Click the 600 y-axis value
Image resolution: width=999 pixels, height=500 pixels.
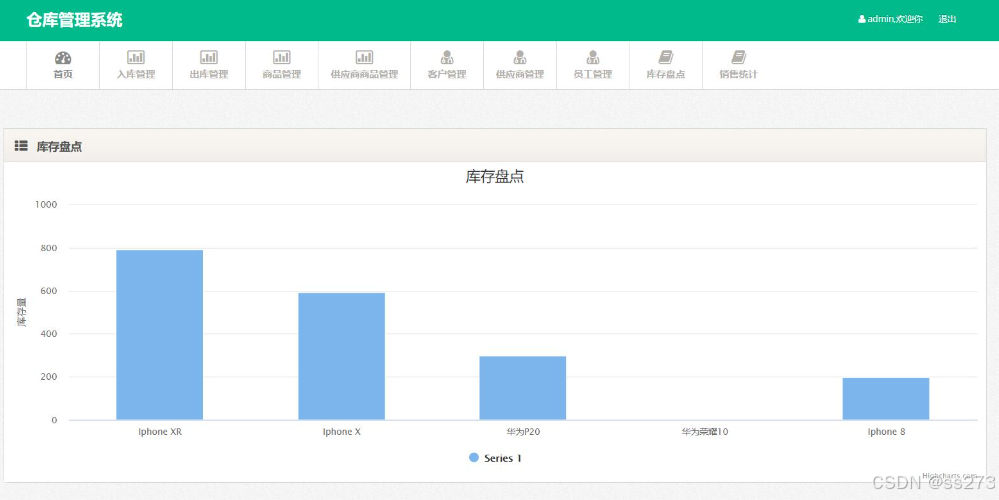[x=49, y=291]
